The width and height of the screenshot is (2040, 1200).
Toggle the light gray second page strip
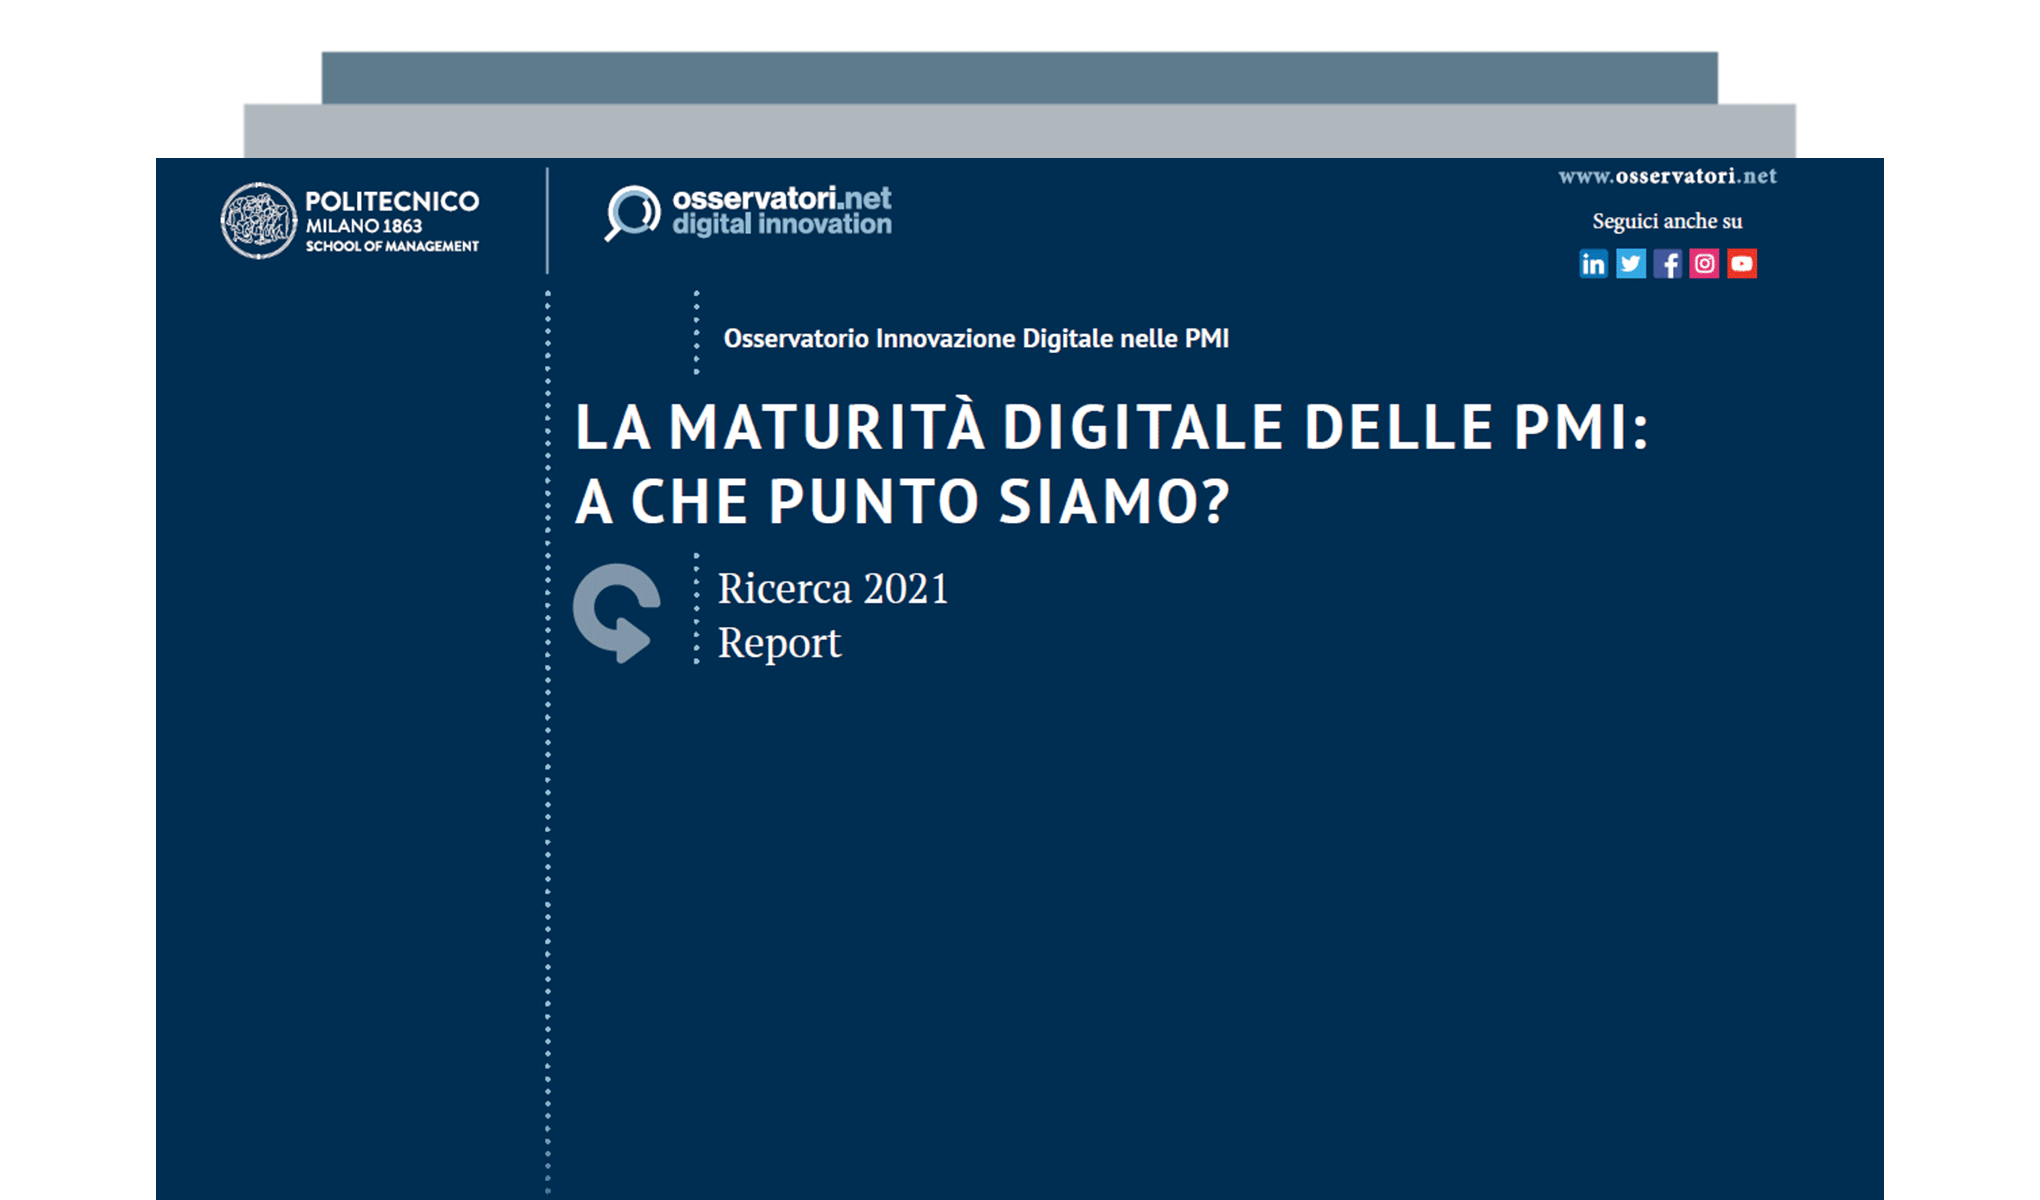1018,130
